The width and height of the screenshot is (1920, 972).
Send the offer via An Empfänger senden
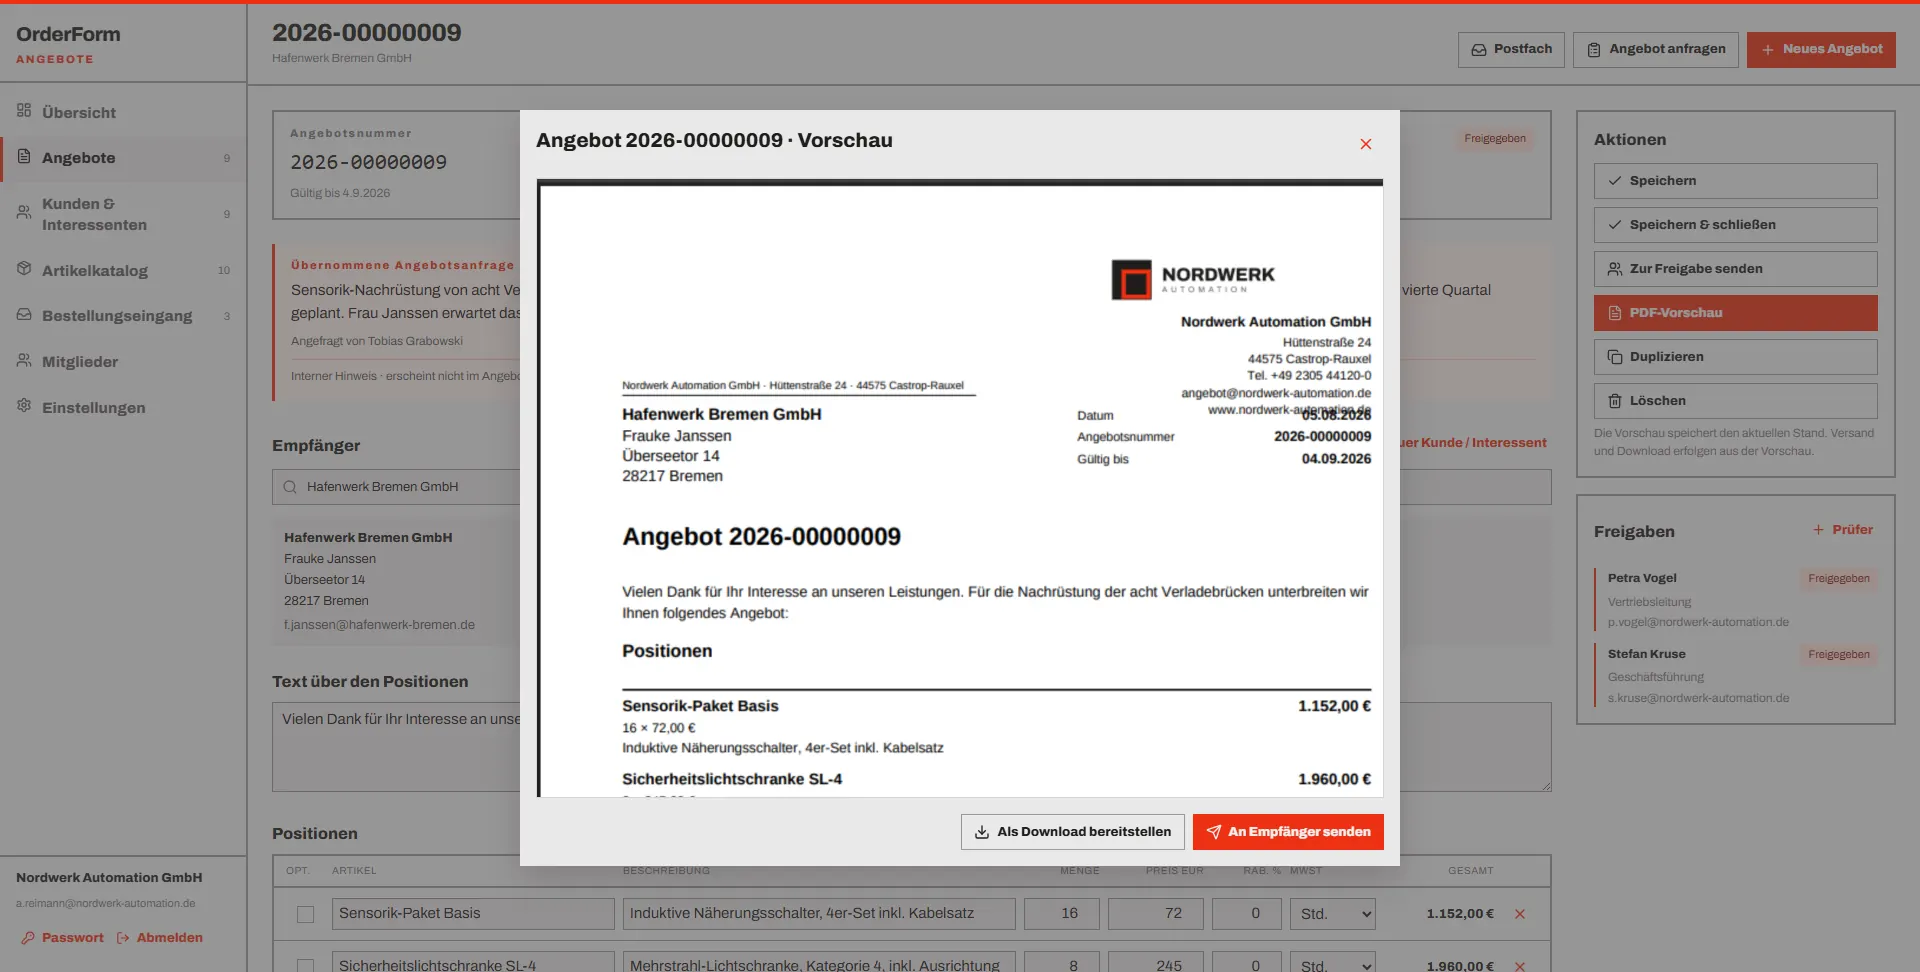click(1288, 832)
